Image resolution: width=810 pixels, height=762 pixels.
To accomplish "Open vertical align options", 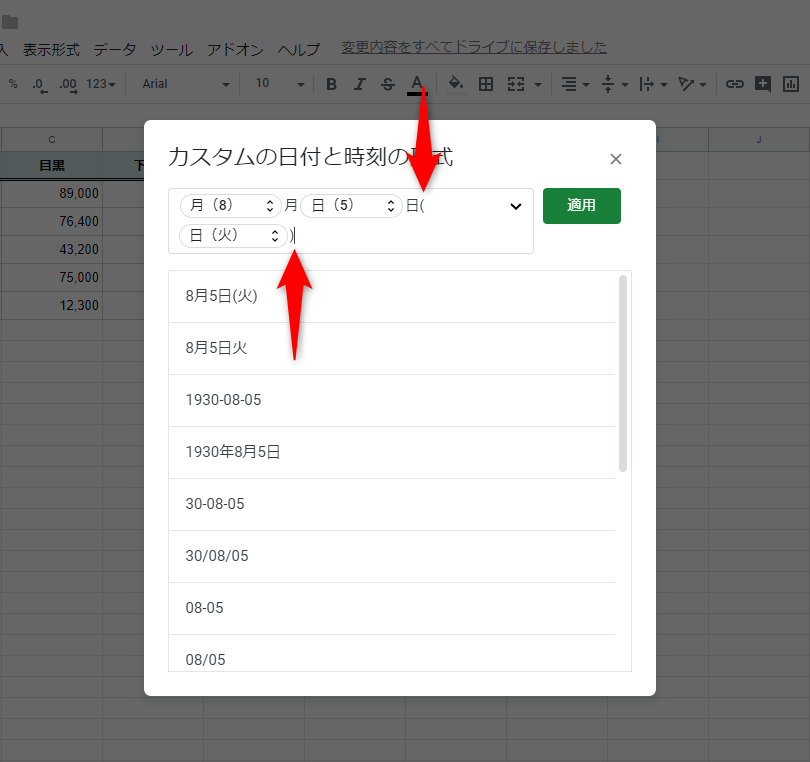I will (608, 84).
